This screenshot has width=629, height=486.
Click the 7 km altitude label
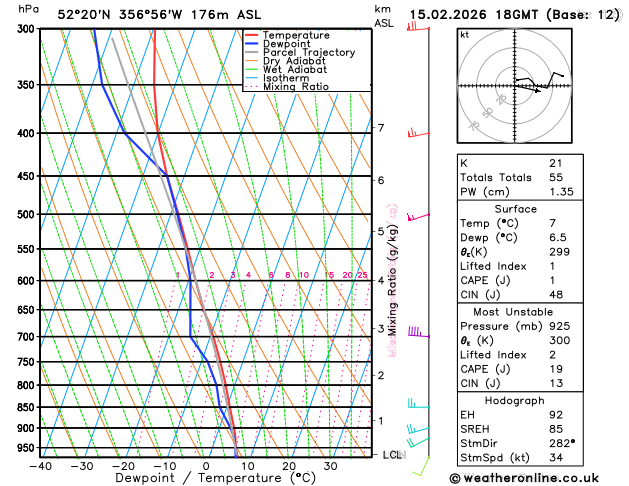pos(381,128)
